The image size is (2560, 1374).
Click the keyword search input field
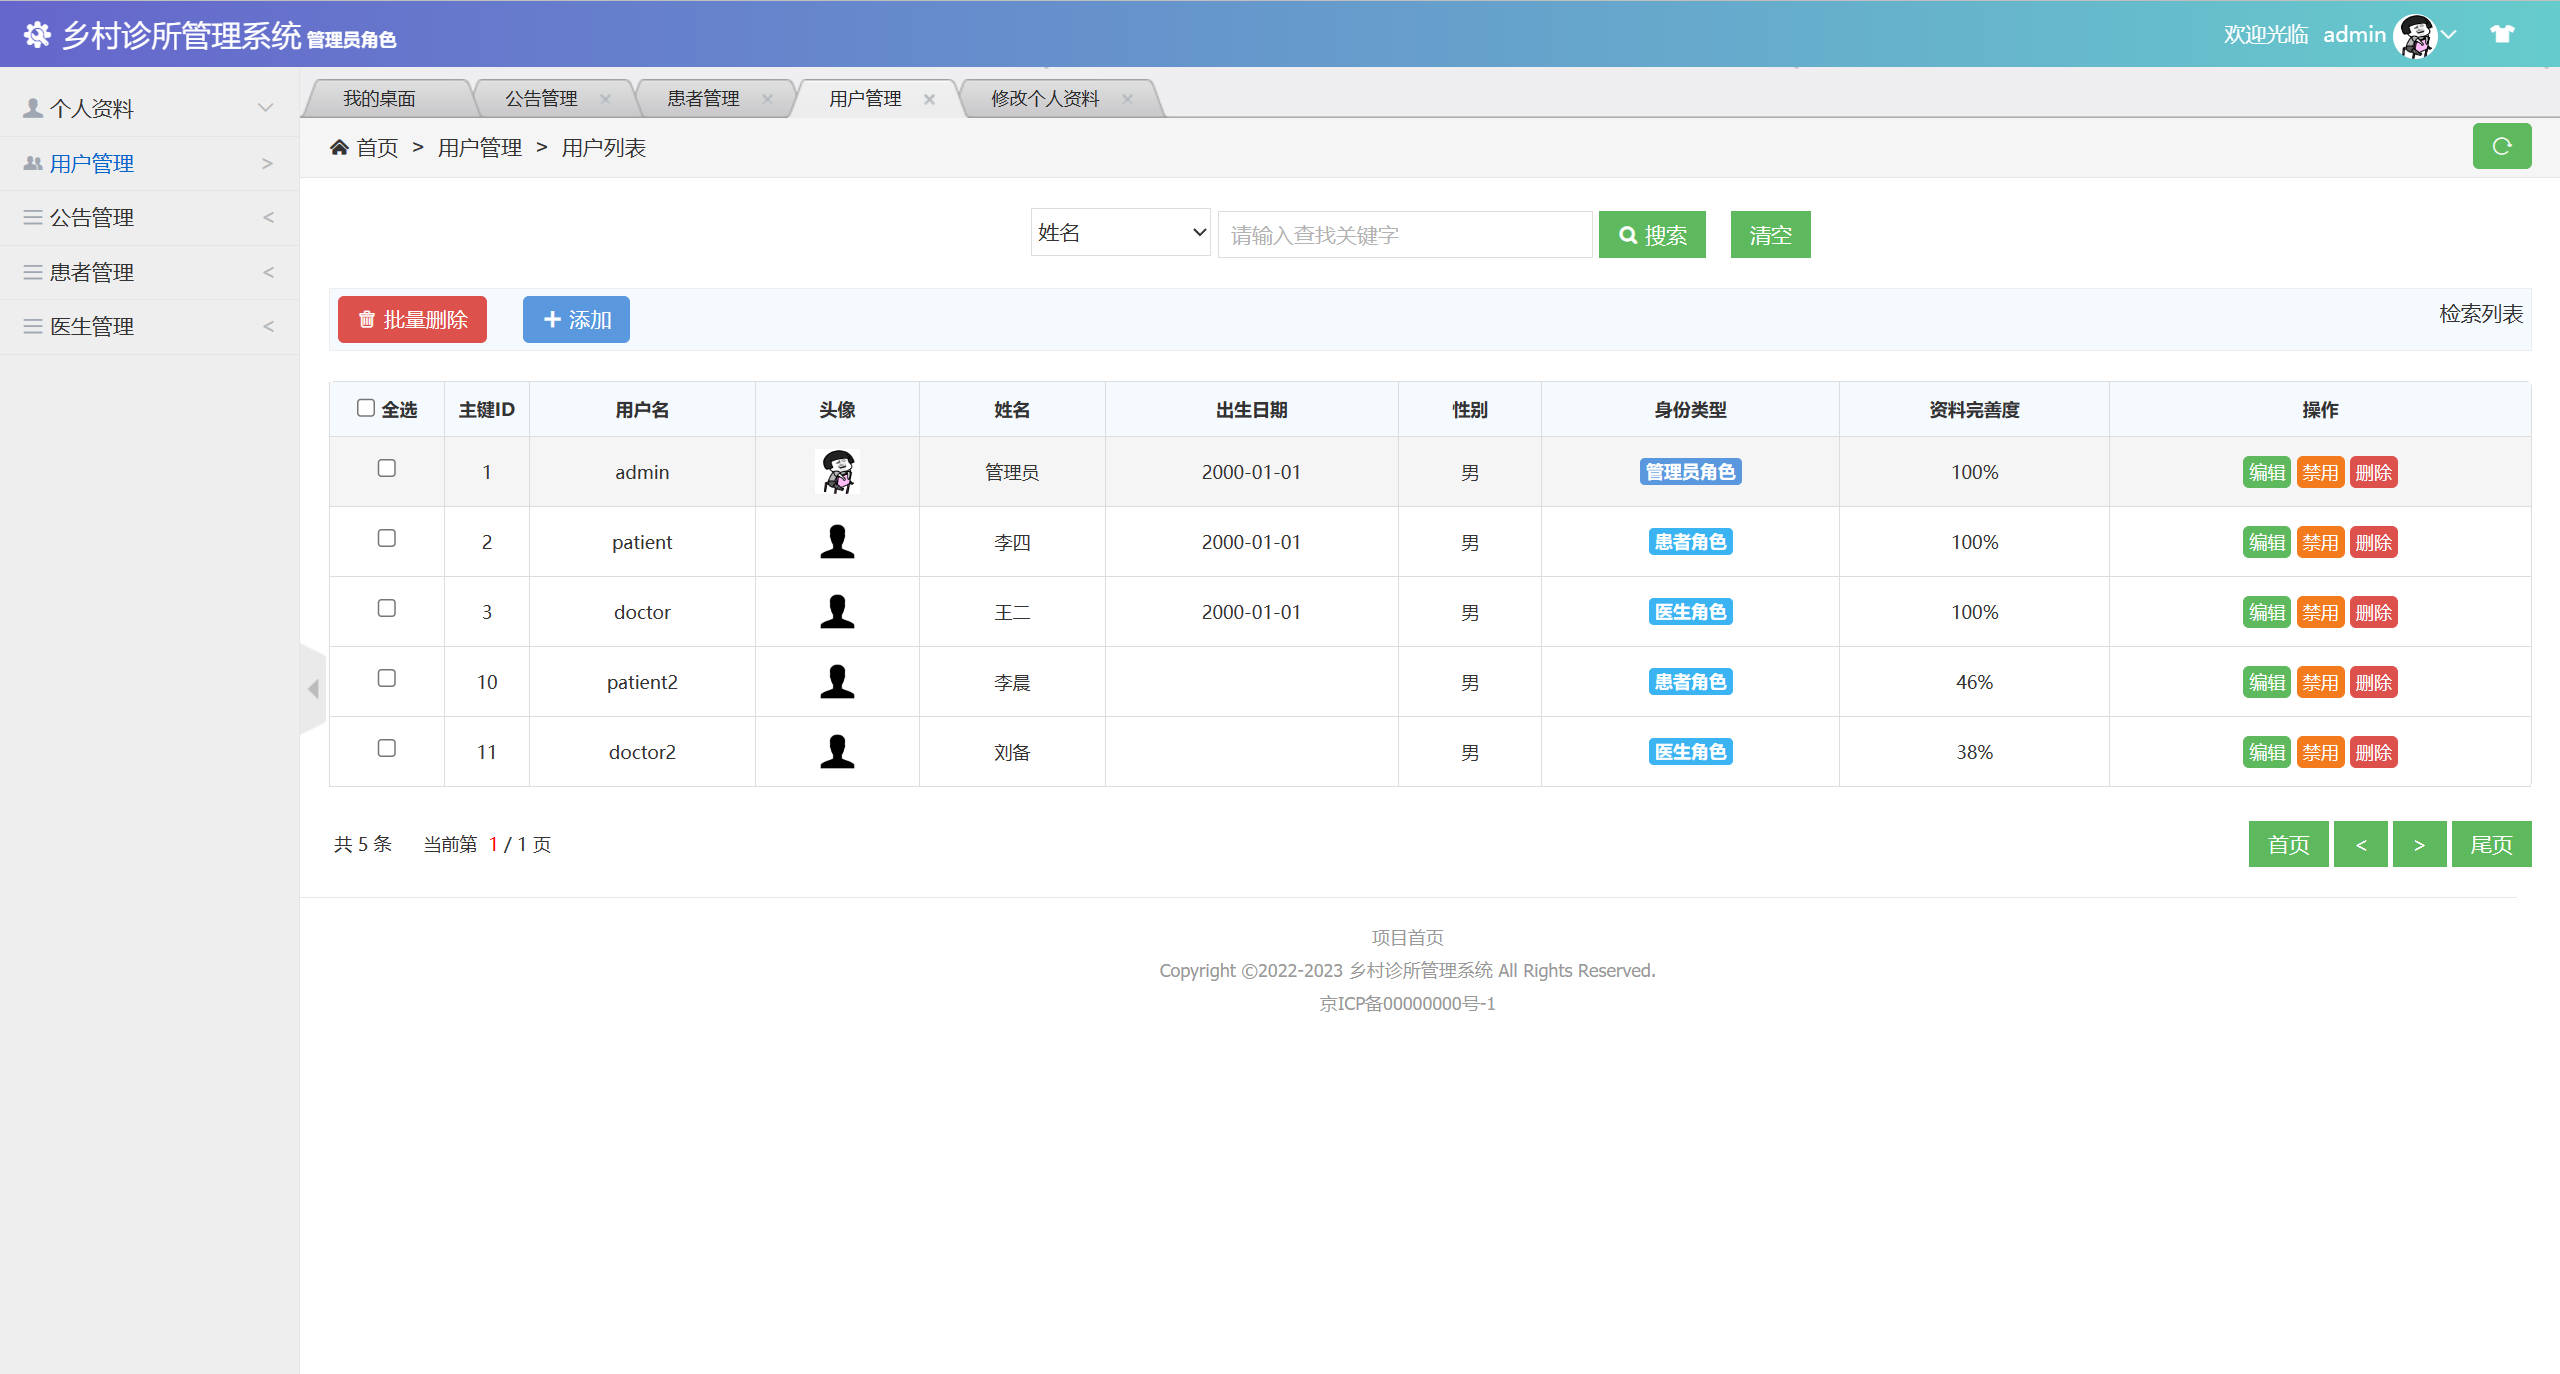1404,233
